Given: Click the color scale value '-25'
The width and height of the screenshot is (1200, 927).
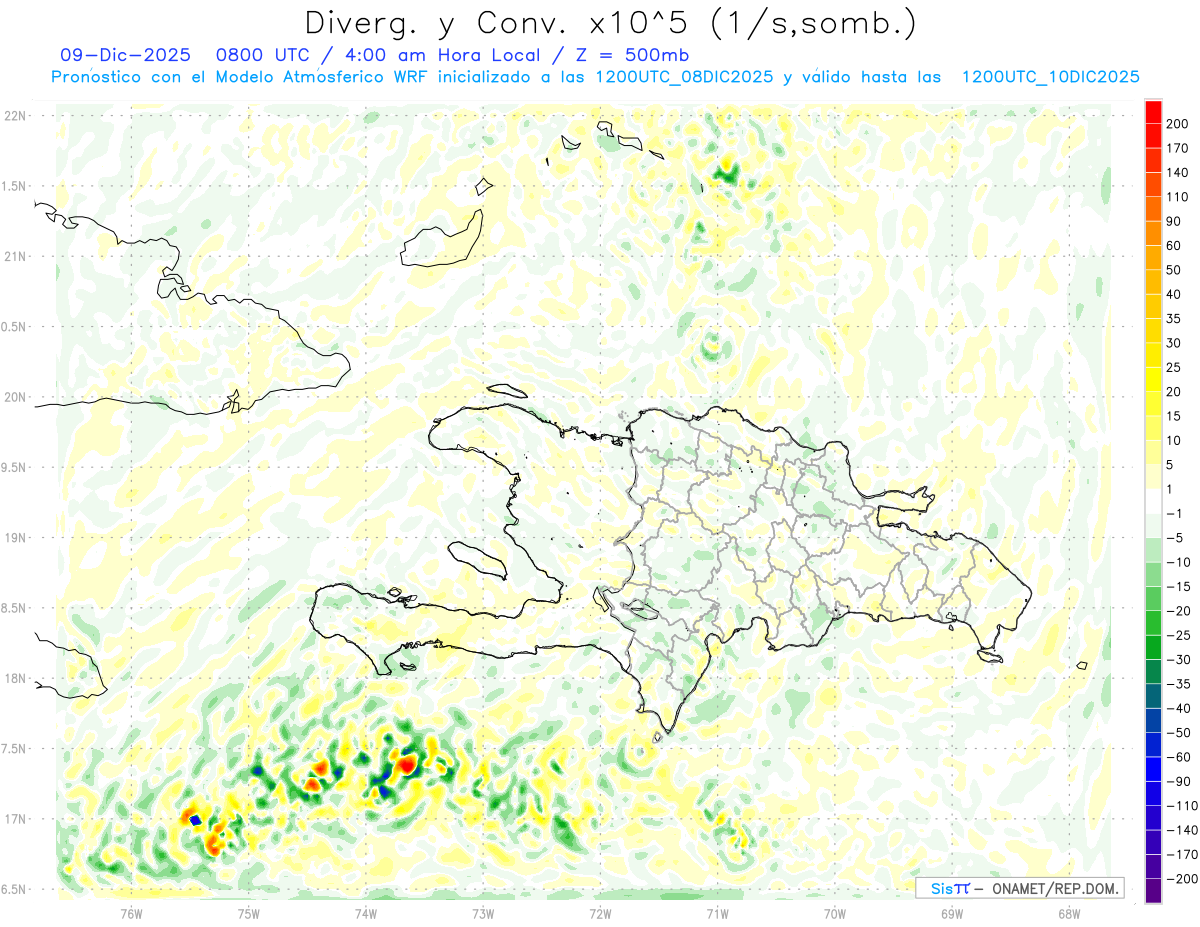Looking at the screenshot, I should [x=1179, y=635].
